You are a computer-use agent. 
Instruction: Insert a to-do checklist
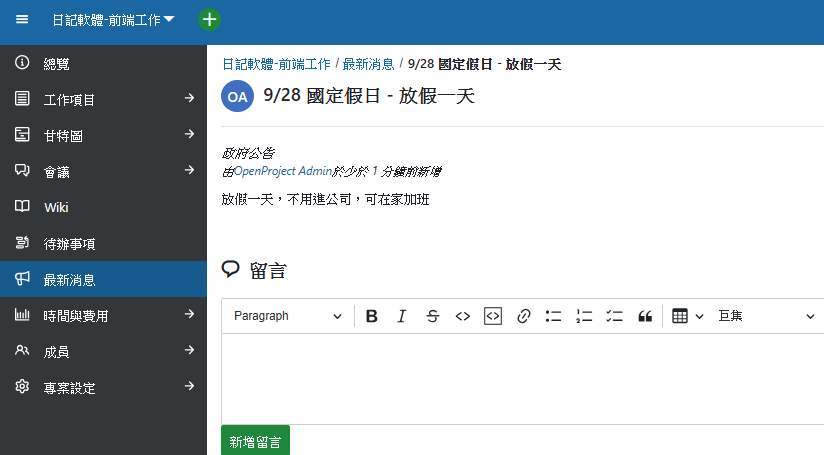[614, 316]
